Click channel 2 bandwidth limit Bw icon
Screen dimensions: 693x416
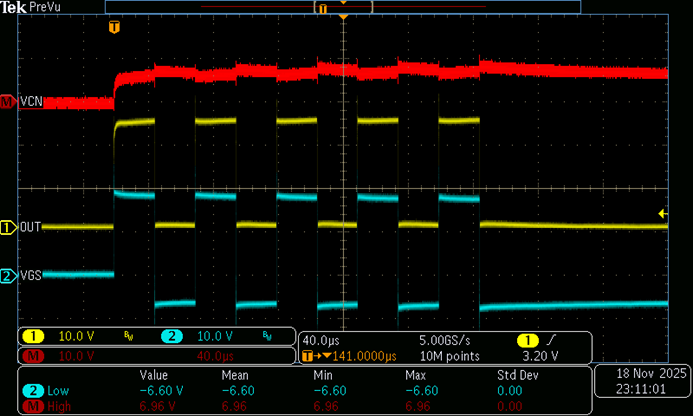click(267, 336)
